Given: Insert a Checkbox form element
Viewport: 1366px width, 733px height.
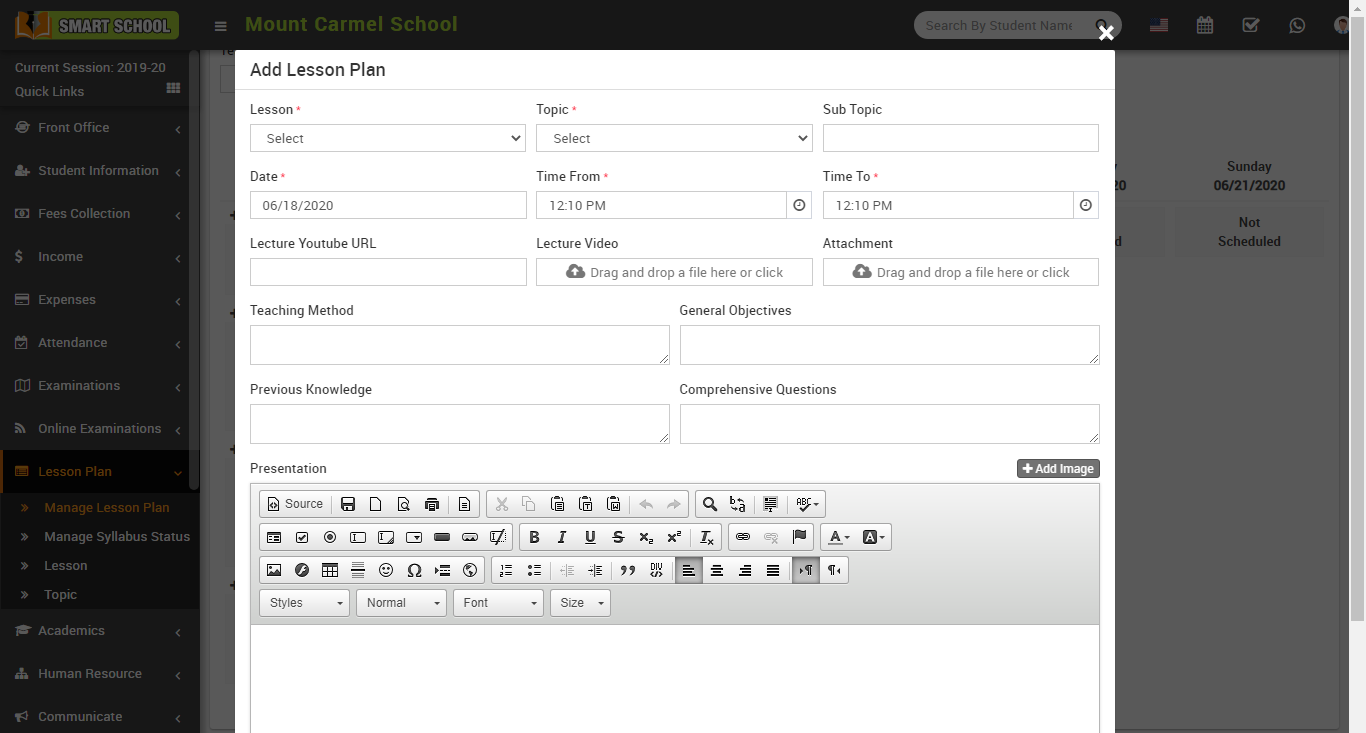Looking at the screenshot, I should tap(302, 537).
